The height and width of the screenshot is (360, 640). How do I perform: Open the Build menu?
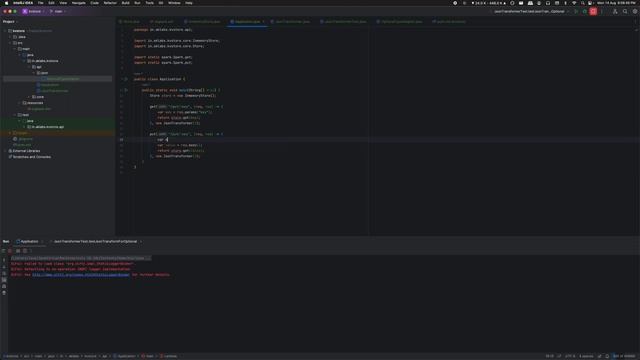click(x=125, y=3)
